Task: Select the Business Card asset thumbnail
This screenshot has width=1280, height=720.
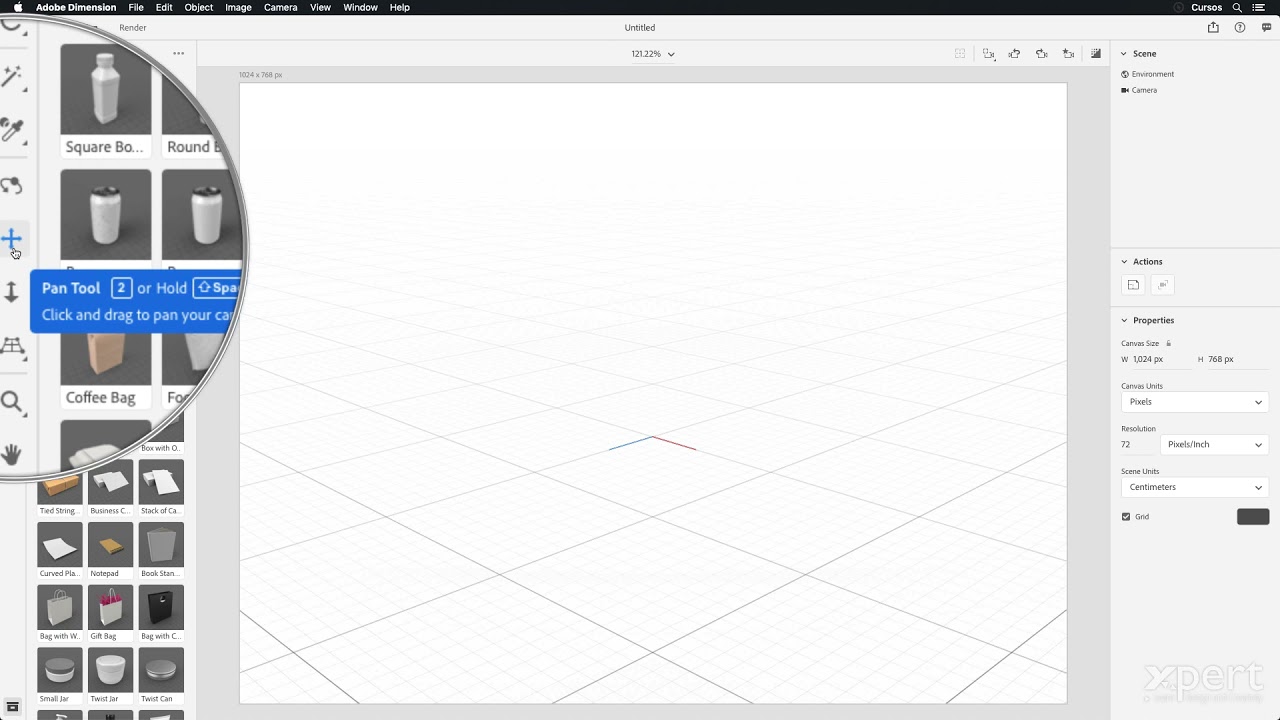Action: coord(111,482)
